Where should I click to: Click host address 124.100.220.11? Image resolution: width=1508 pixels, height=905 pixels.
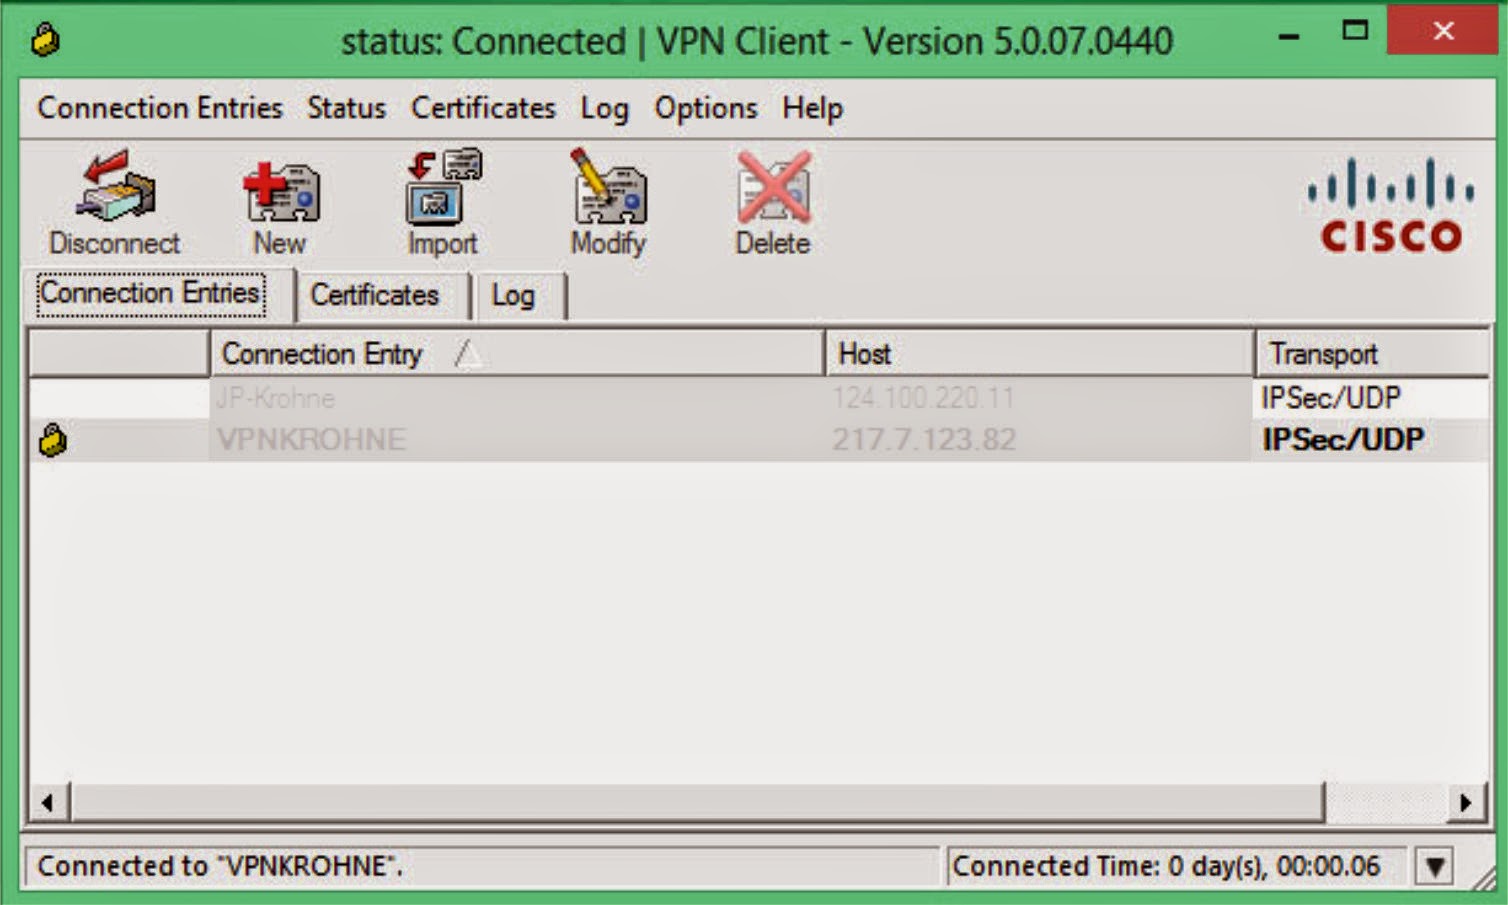[x=923, y=398]
